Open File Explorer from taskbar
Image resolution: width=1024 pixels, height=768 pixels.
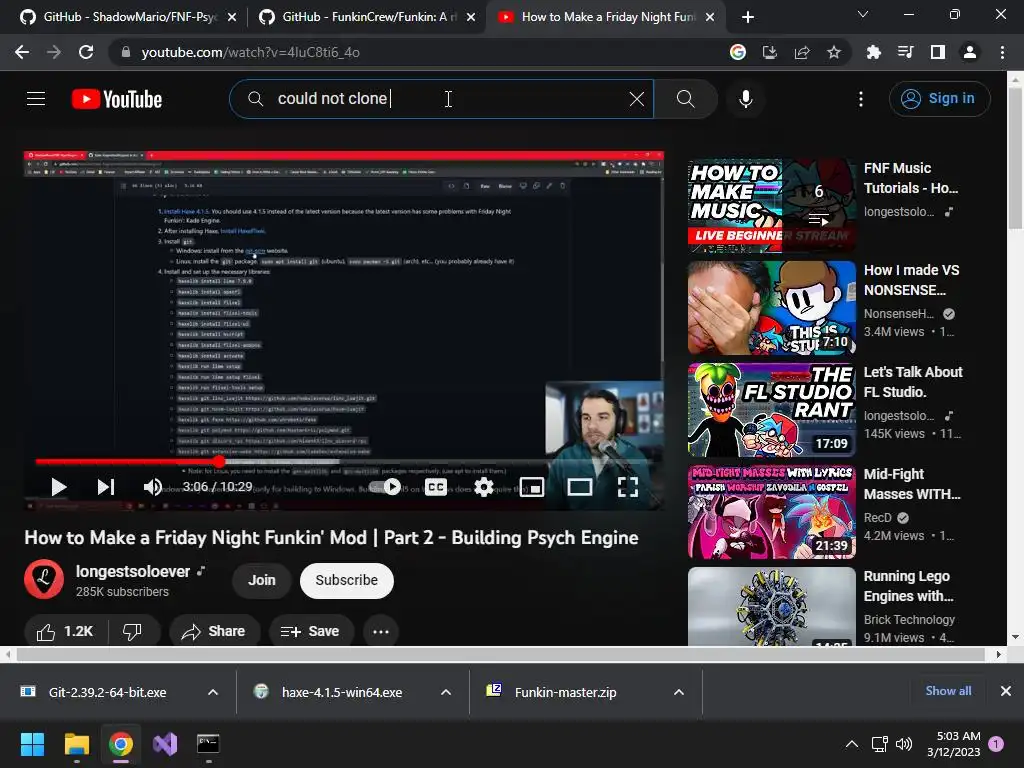click(76, 744)
